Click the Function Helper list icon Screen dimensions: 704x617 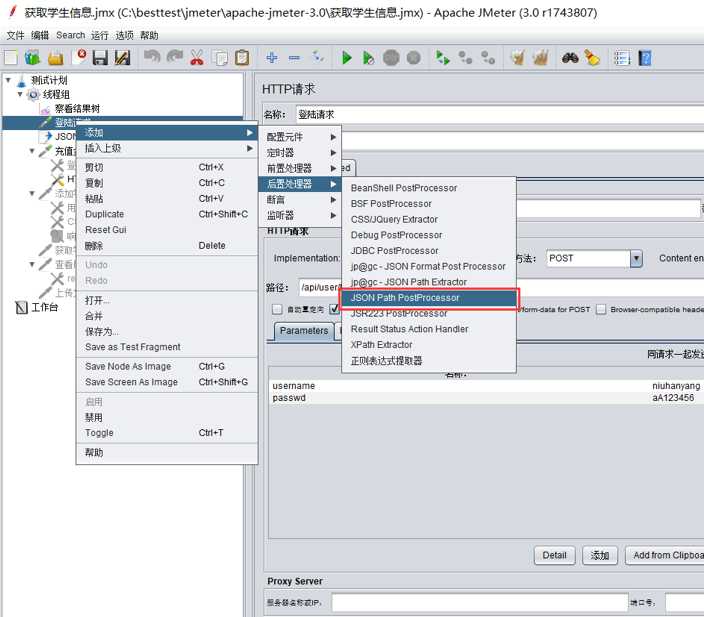pyautogui.click(x=622, y=58)
